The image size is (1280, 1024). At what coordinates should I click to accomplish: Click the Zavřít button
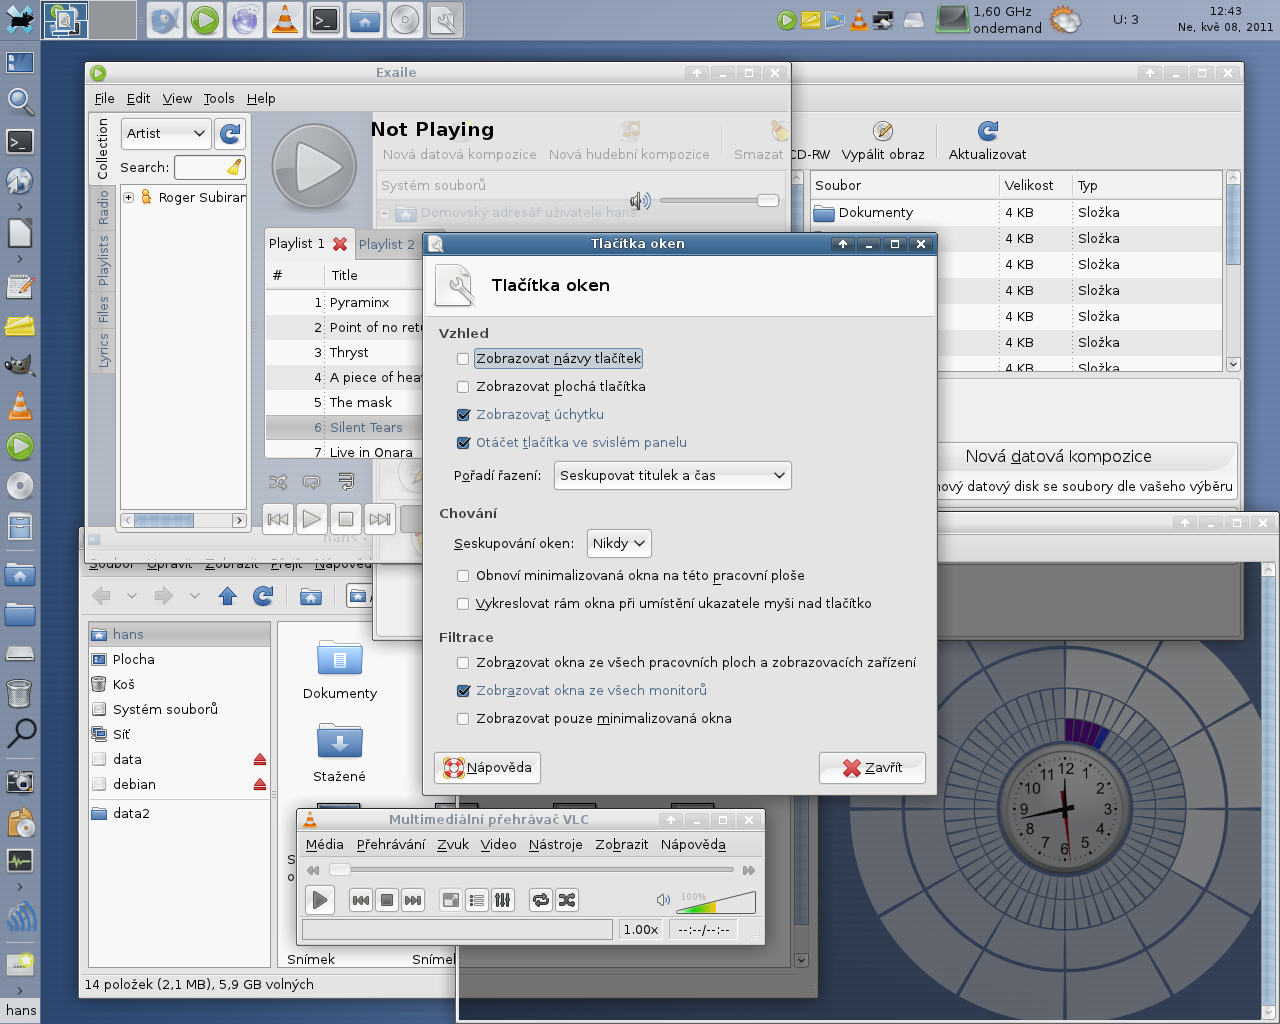click(872, 768)
